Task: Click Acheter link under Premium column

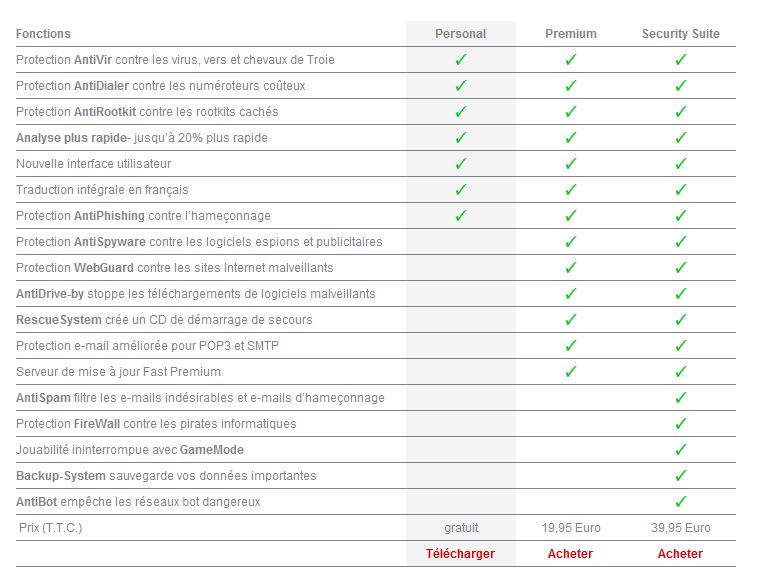Action: 570,554
